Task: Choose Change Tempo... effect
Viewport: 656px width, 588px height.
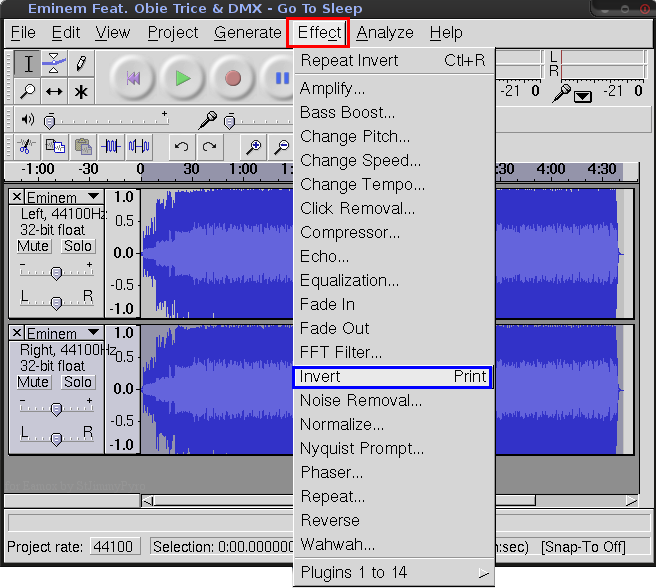Action: pyautogui.click(x=393, y=185)
